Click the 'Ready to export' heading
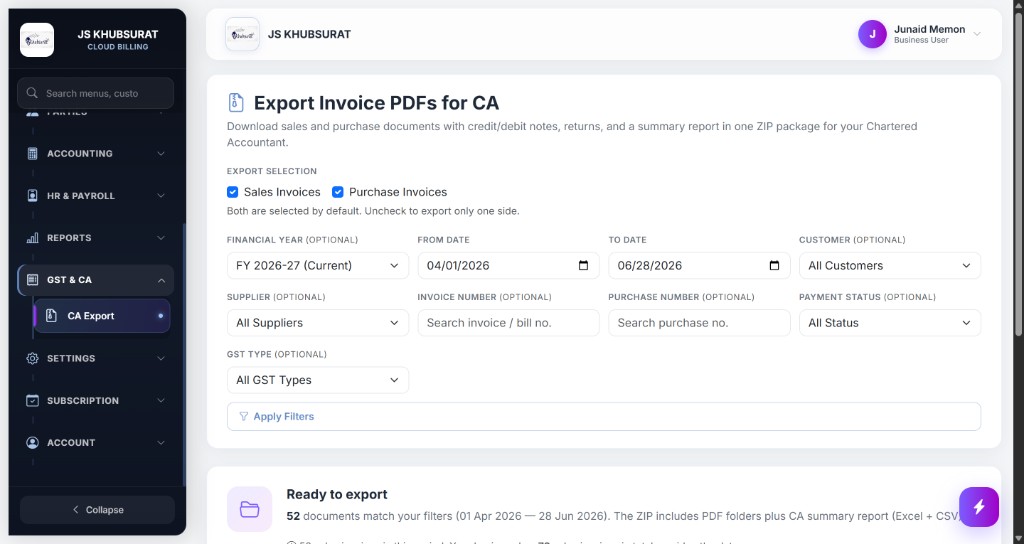Viewport: 1024px width, 544px height. 337,494
